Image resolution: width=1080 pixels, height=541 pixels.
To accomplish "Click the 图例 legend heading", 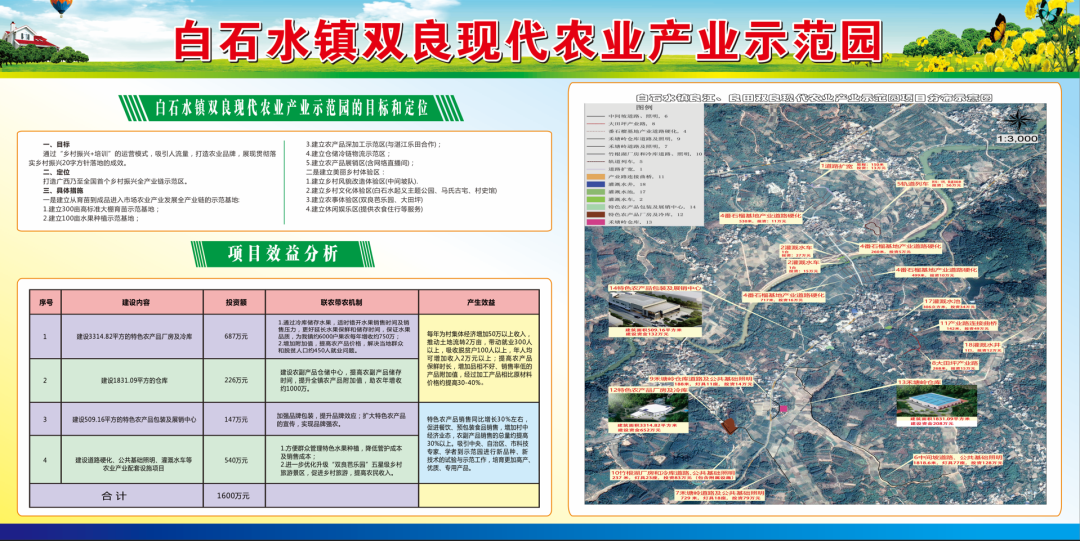I will tap(644, 108).
